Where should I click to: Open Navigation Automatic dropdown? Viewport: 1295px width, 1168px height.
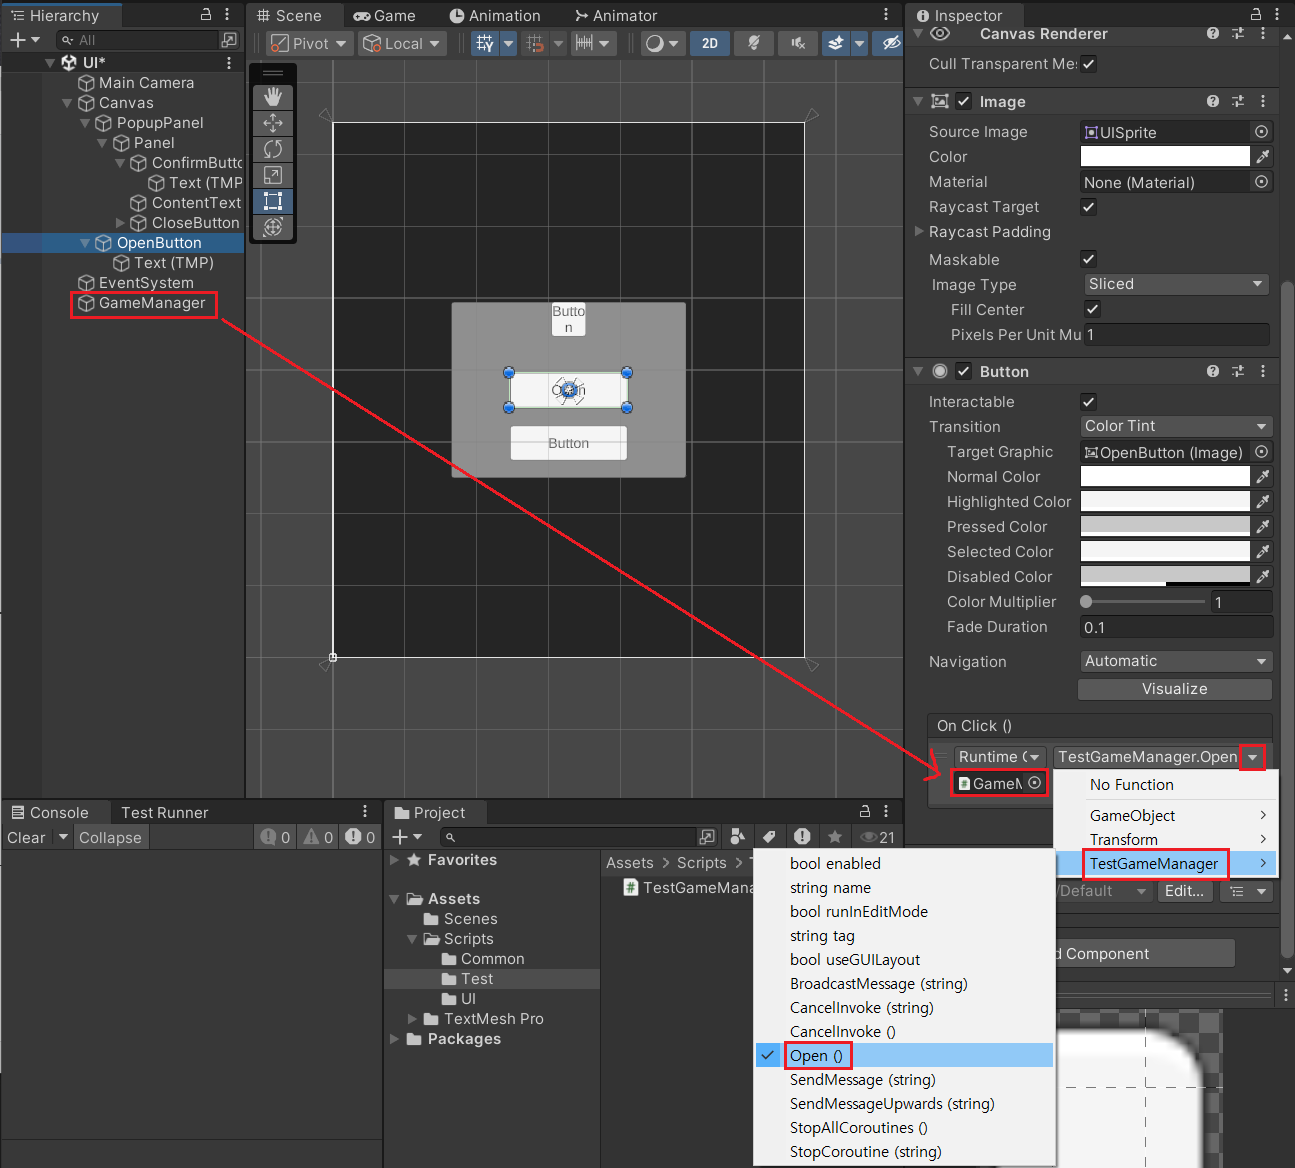click(1176, 661)
